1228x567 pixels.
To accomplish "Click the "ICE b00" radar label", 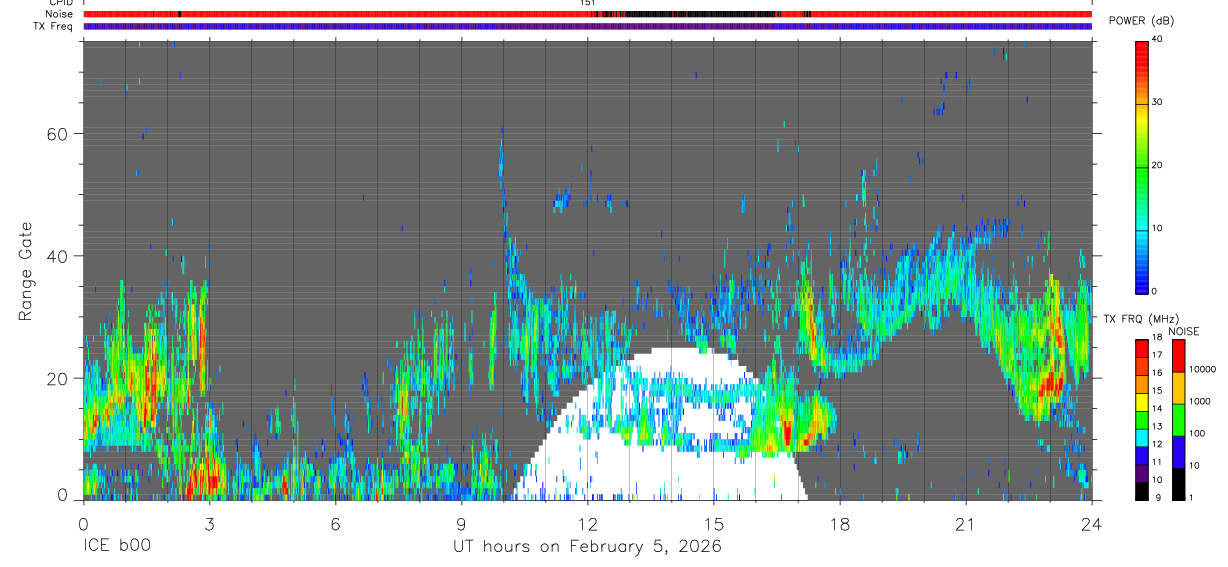I will click(115, 547).
